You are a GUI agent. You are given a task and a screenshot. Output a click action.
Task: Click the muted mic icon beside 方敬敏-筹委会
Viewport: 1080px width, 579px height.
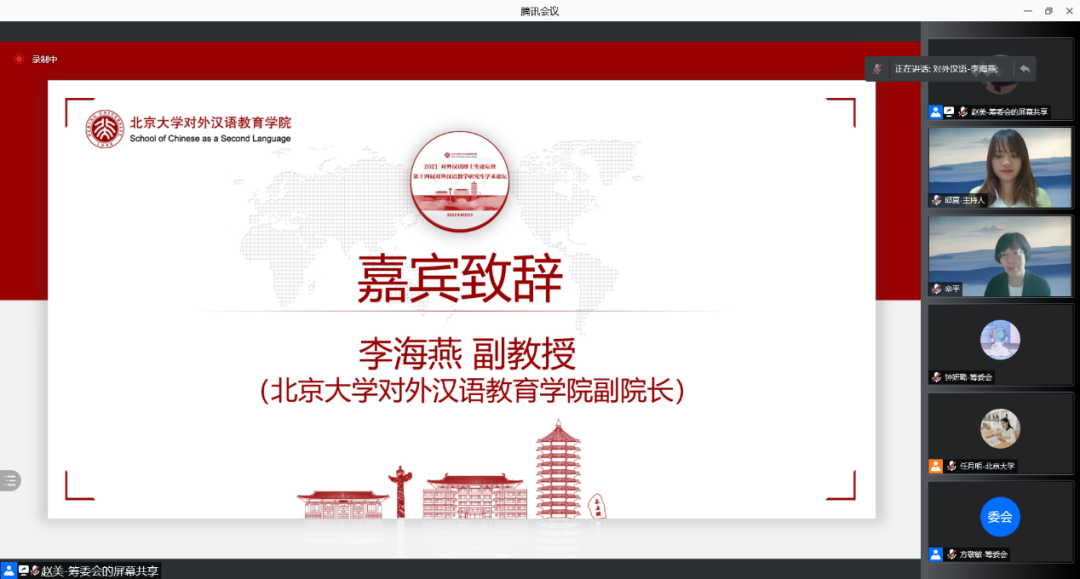click(x=952, y=554)
